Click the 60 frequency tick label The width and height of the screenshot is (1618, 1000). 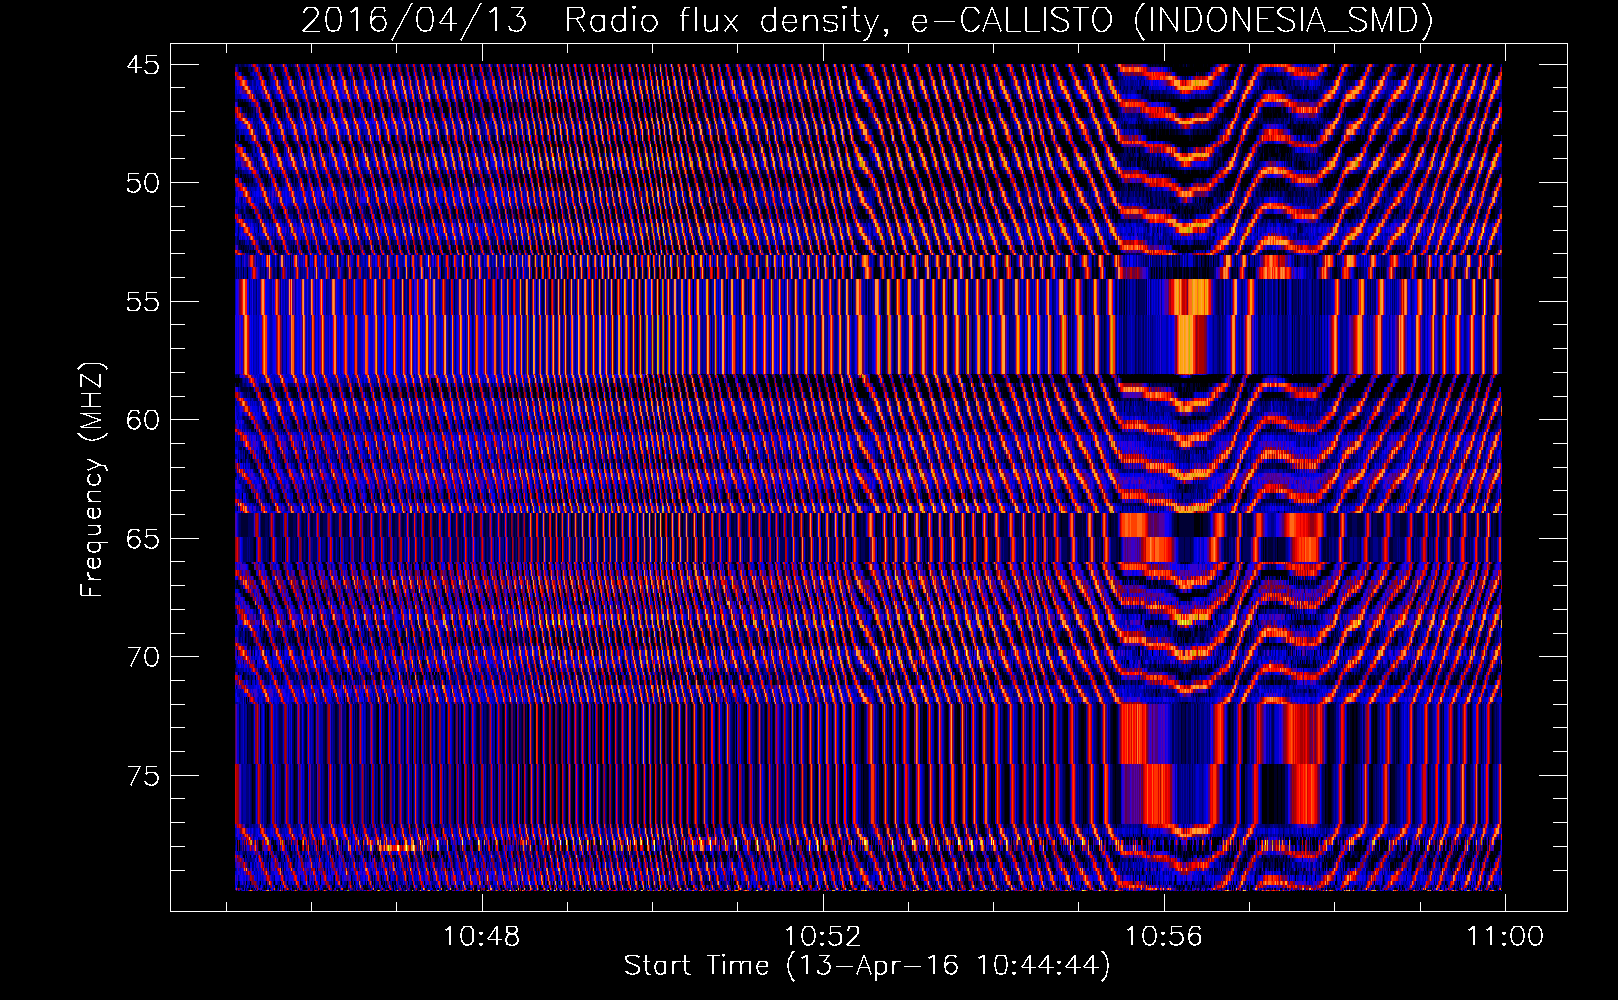pos(143,420)
